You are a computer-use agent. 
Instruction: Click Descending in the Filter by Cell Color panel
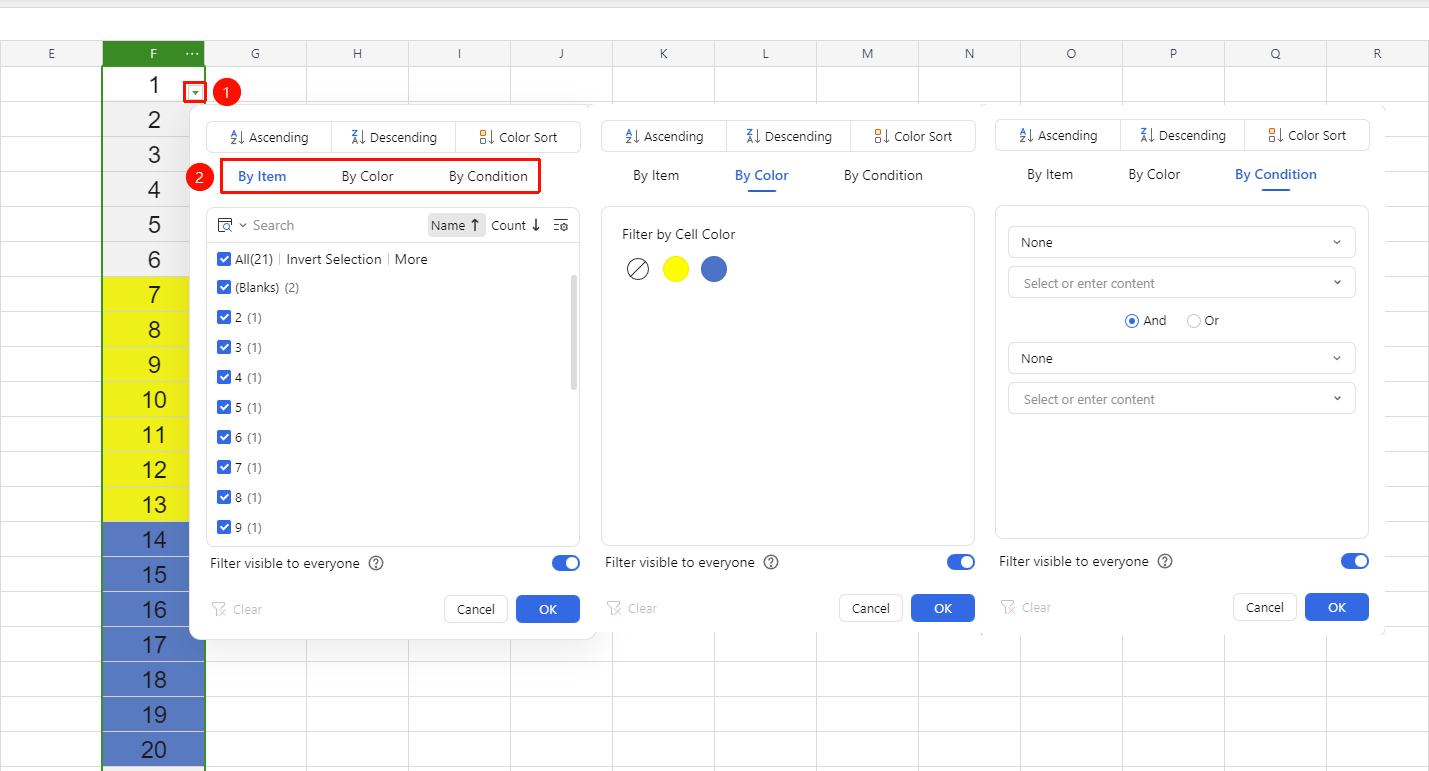(x=788, y=136)
